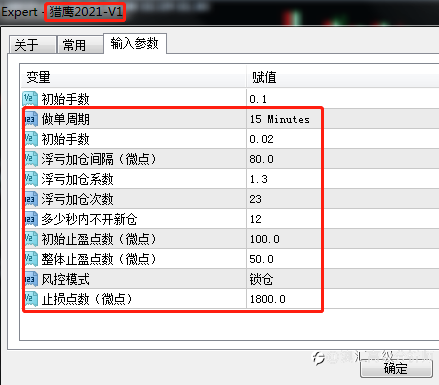The image size is (439, 385).
Task: Click the icon beside 浮亏加仓次数
Action: pyautogui.click(x=30, y=199)
